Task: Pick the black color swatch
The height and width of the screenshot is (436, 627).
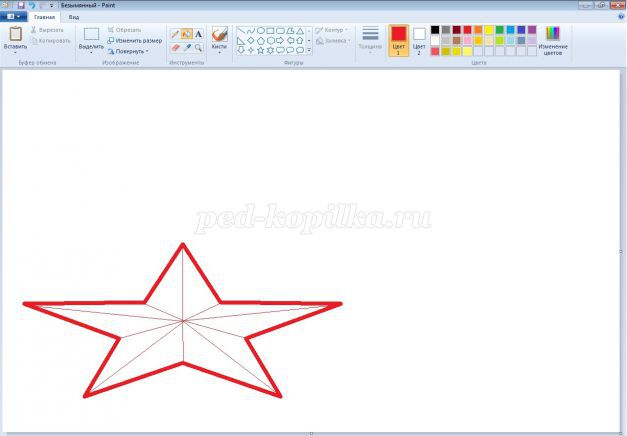Action: (435, 30)
